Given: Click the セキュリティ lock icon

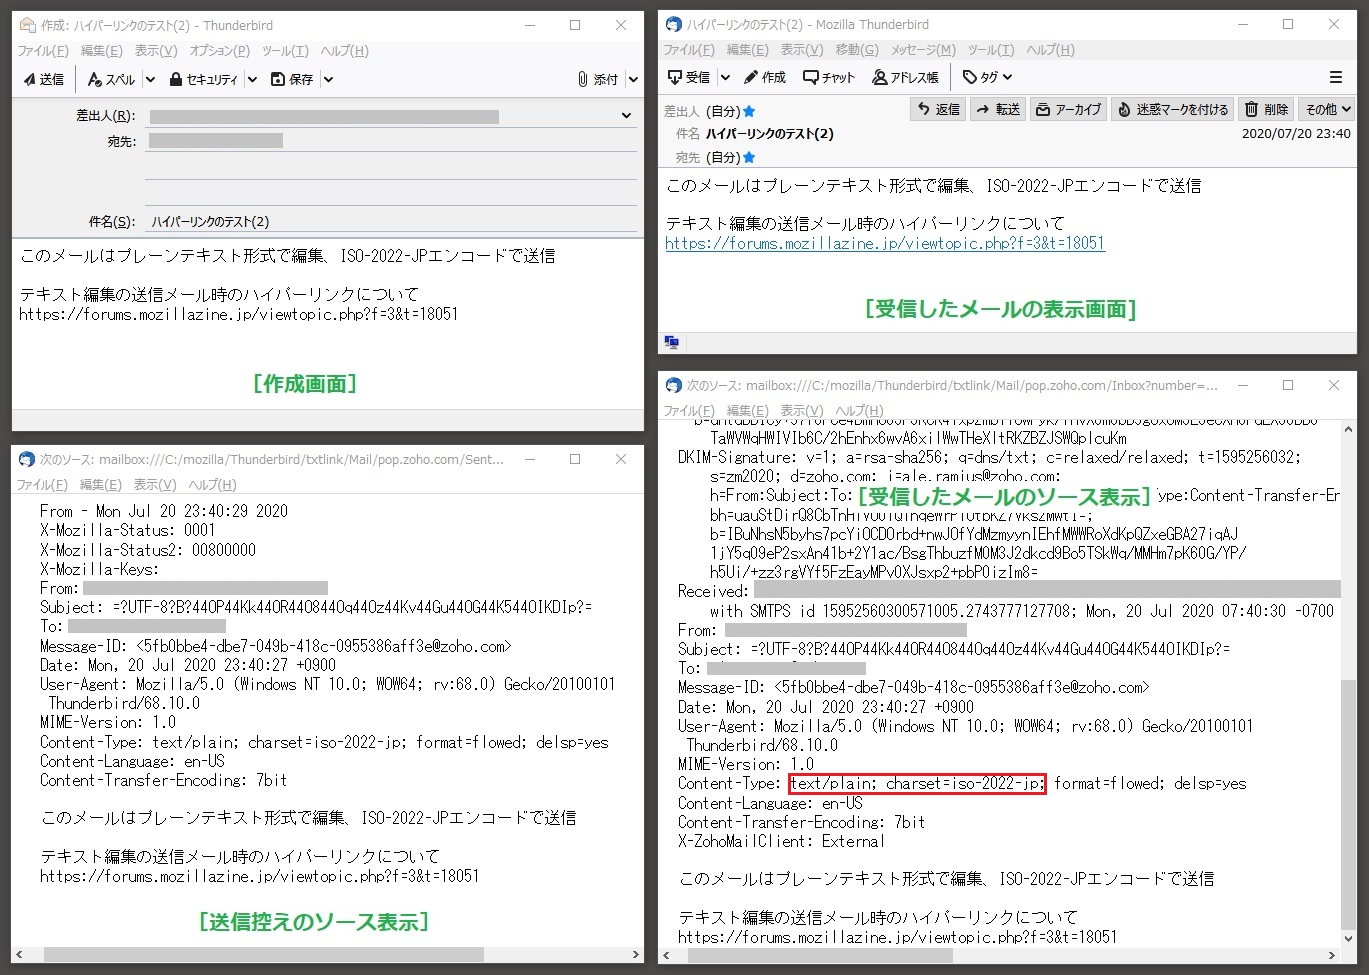Looking at the screenshot, I should (176, 79).
